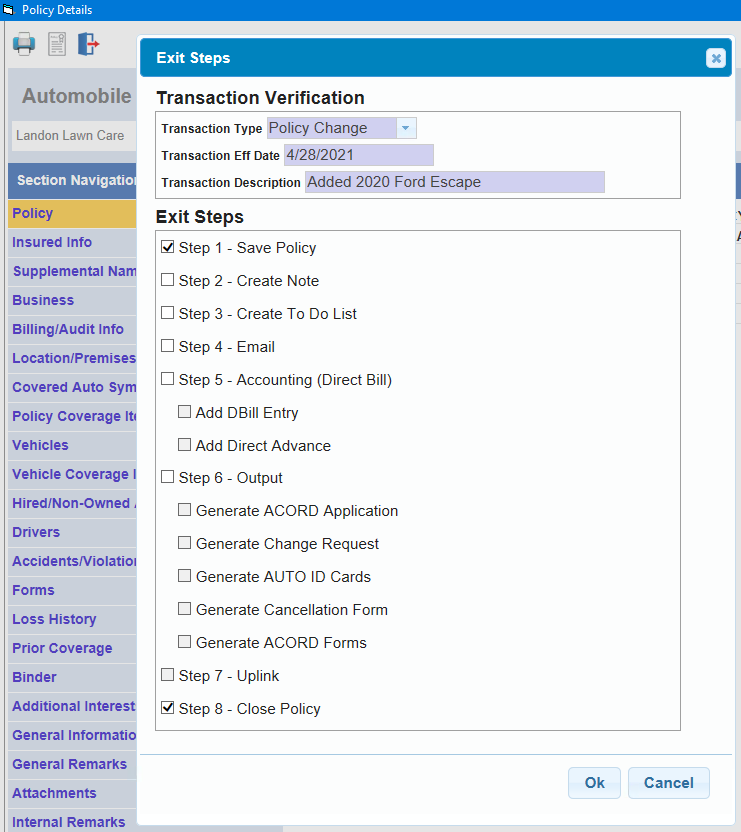Open Prior Coverage section

[72, 648]
